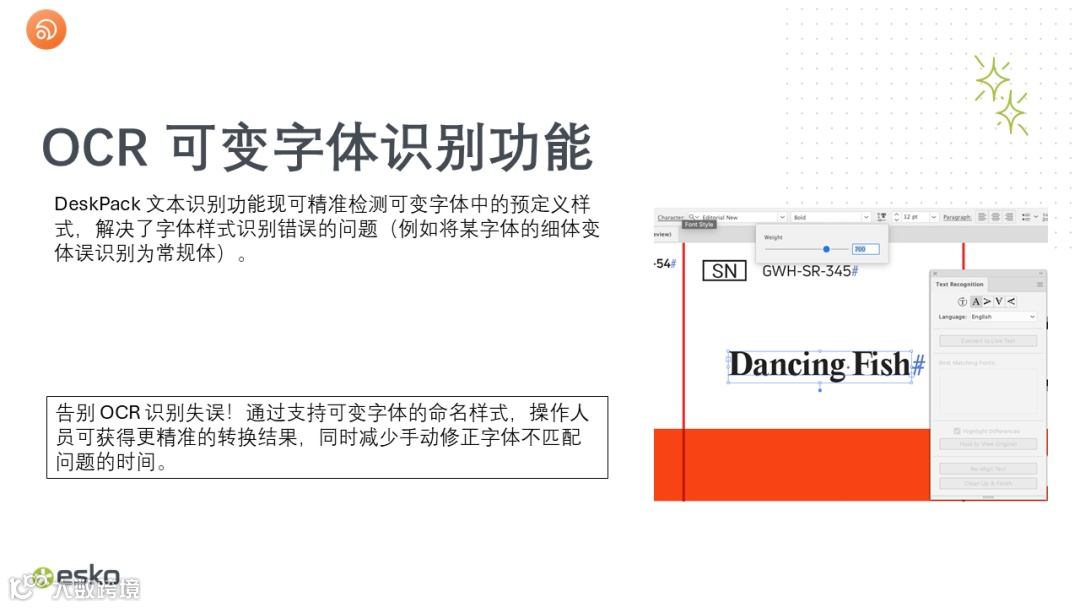Click the Esko logo
The height and width of the screenshot is (608, 1080).
[x=76, y=577]
